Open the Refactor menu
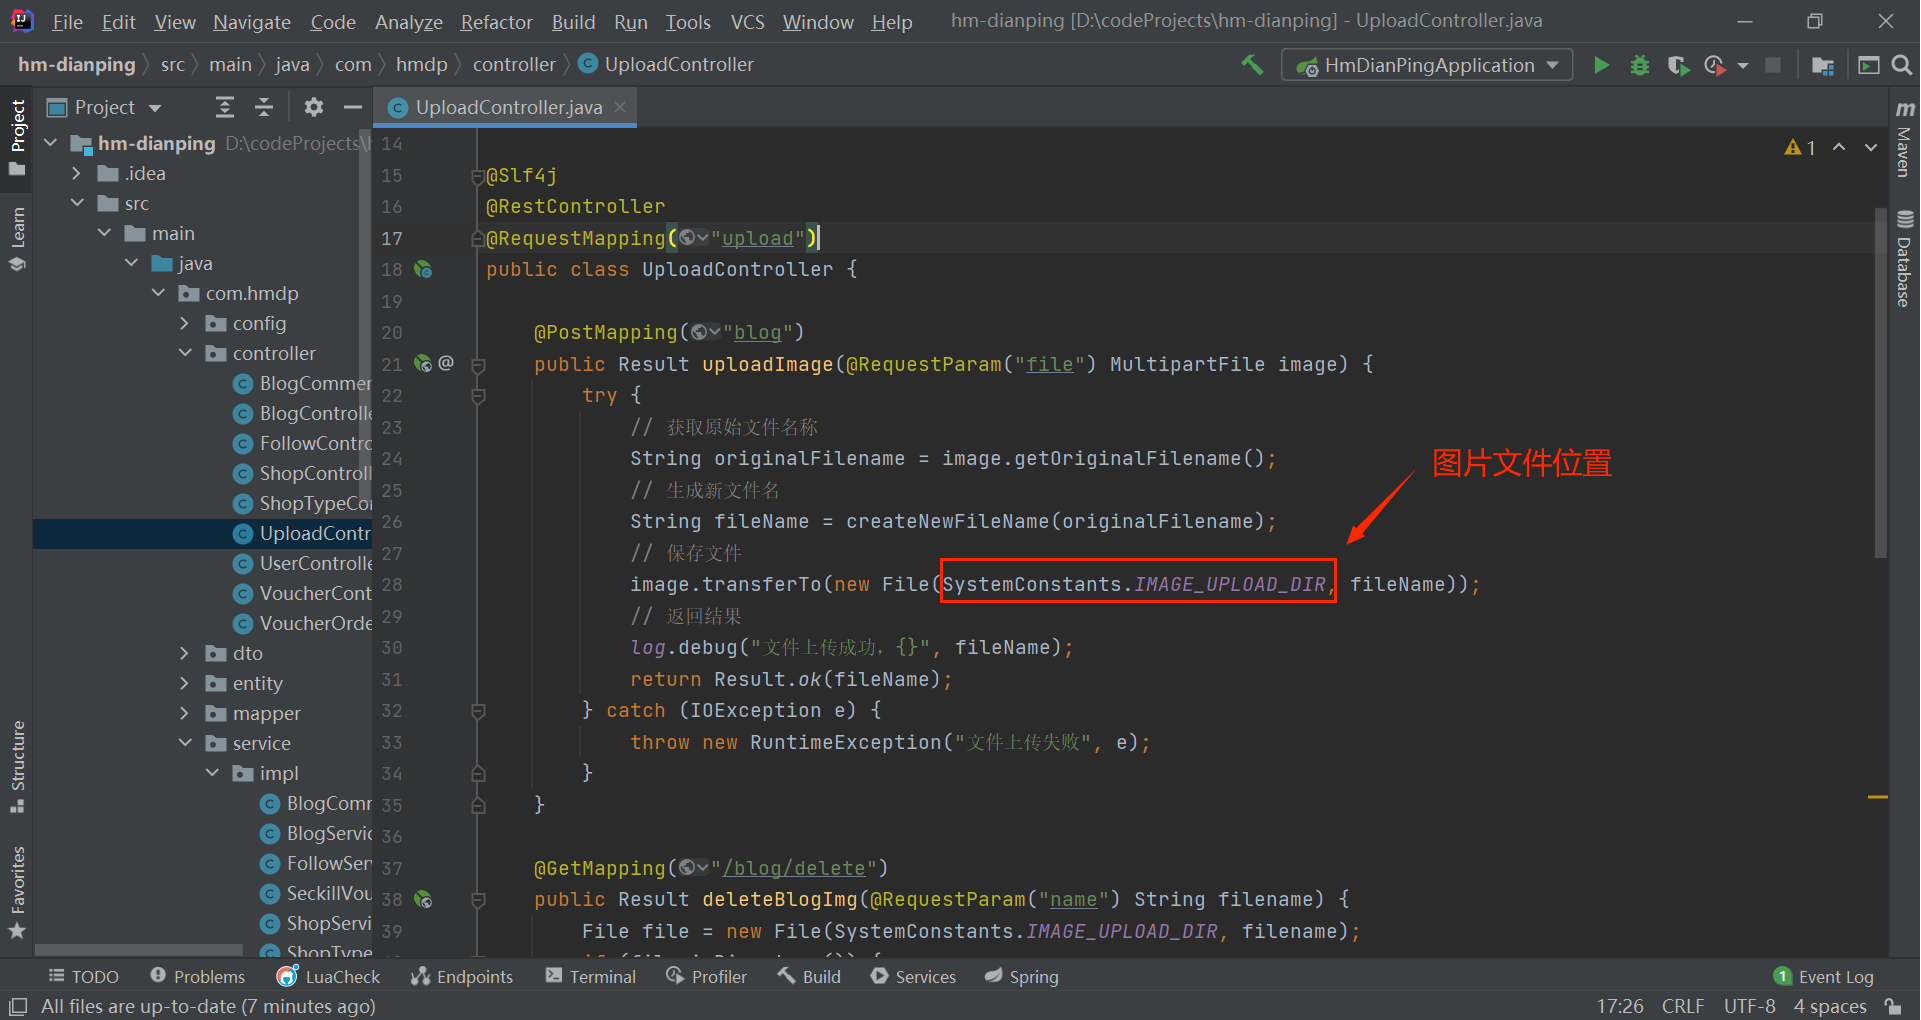This screenshot has height=1020, width=1921. (x=496, y=21)
